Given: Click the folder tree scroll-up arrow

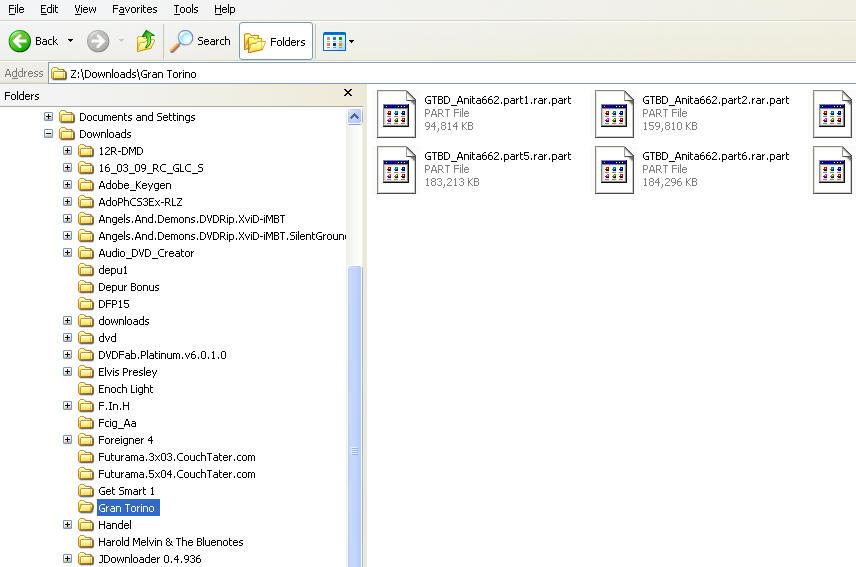Looking at the screenshot, I should 354,117.
